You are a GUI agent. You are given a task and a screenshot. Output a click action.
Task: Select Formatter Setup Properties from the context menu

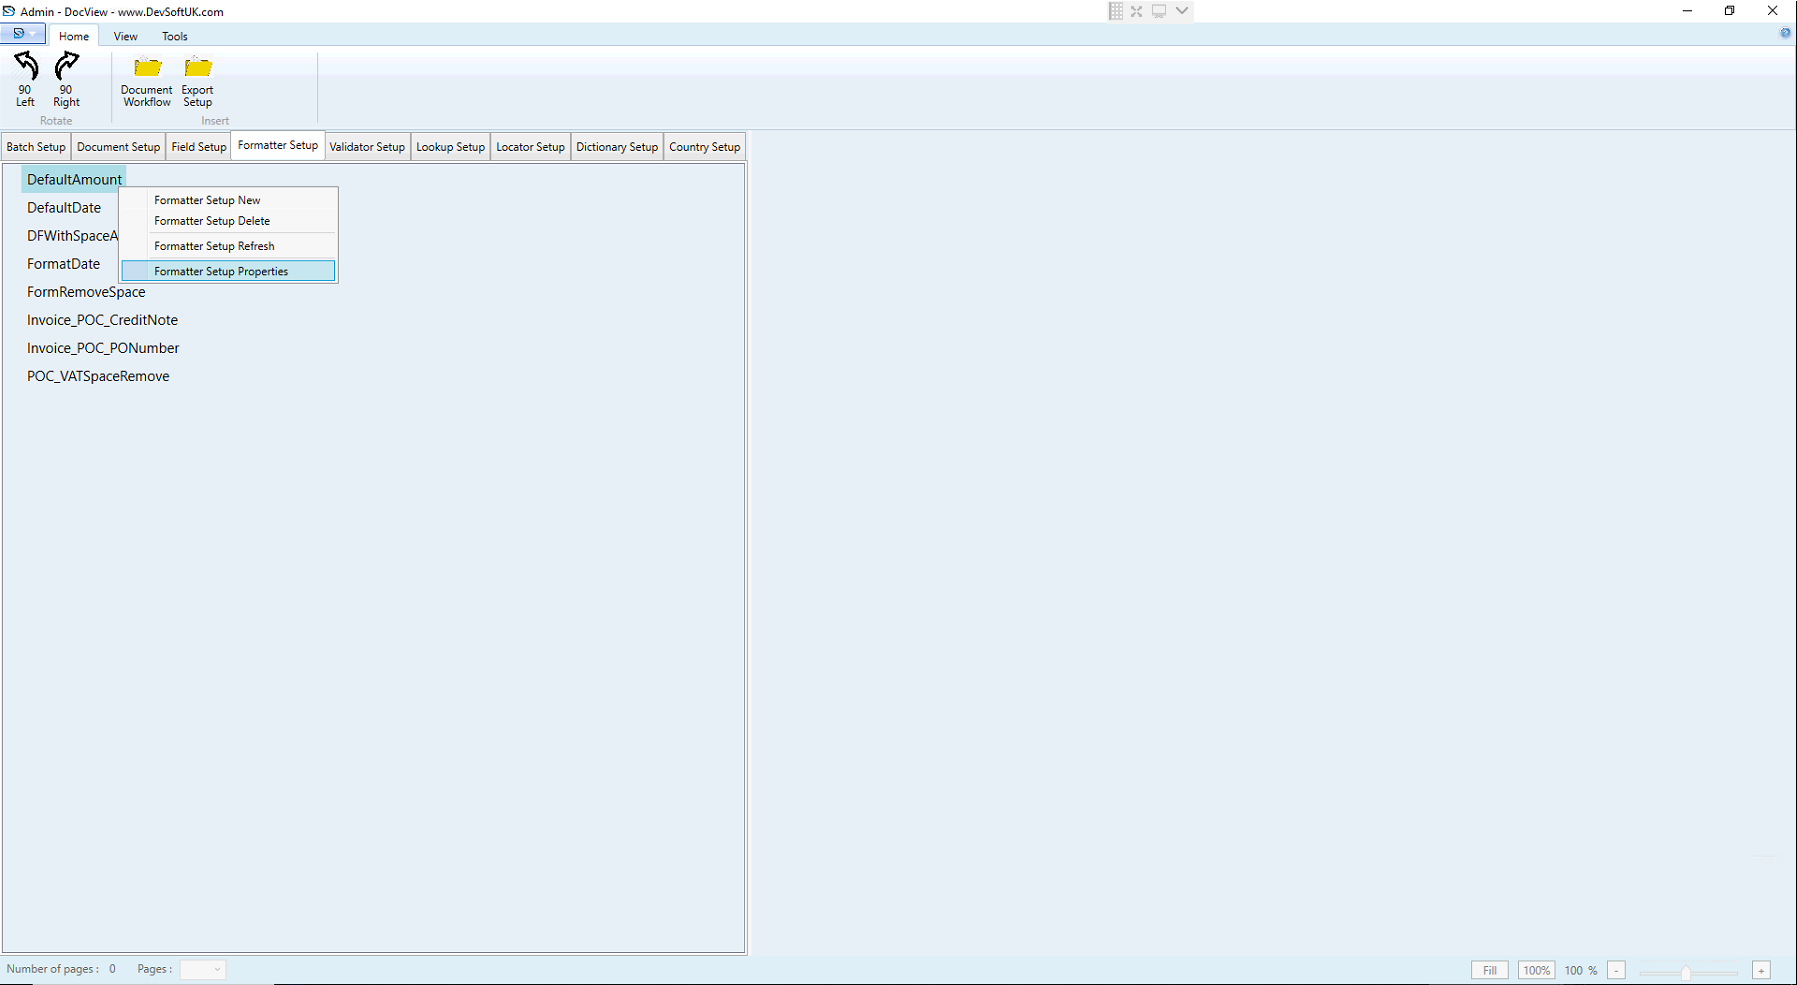point(221,270)
